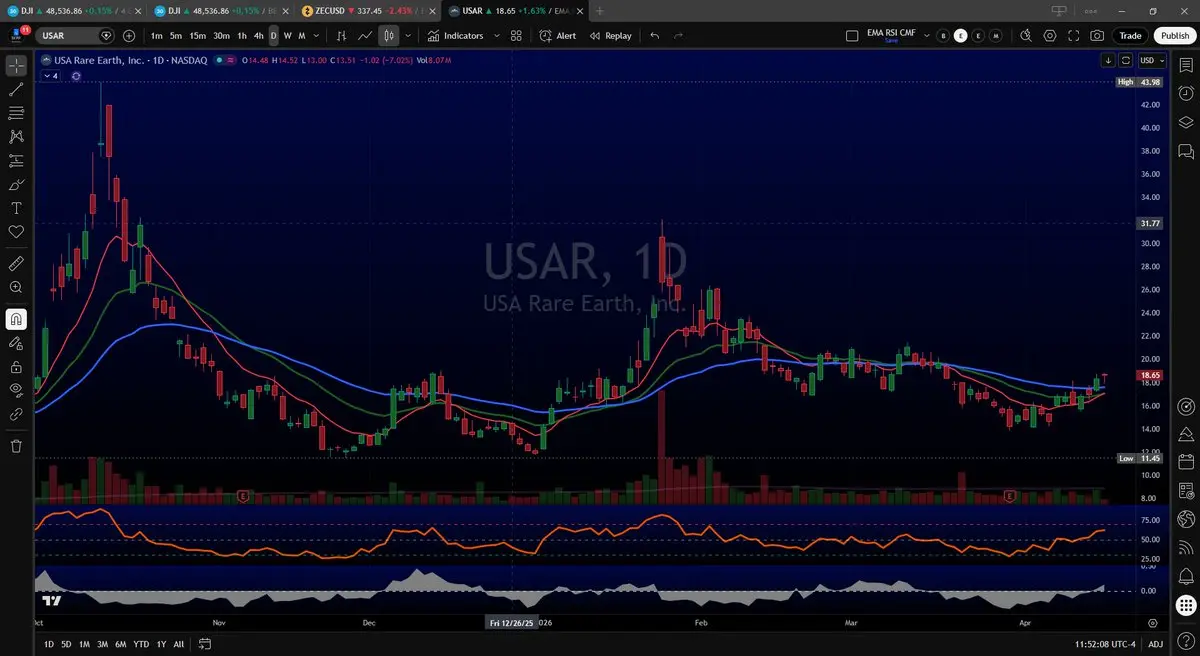The image size is (1200, 656).
Task: Expand the favorite indicators dropdown arrow
Action: click(x=495, y=36)
